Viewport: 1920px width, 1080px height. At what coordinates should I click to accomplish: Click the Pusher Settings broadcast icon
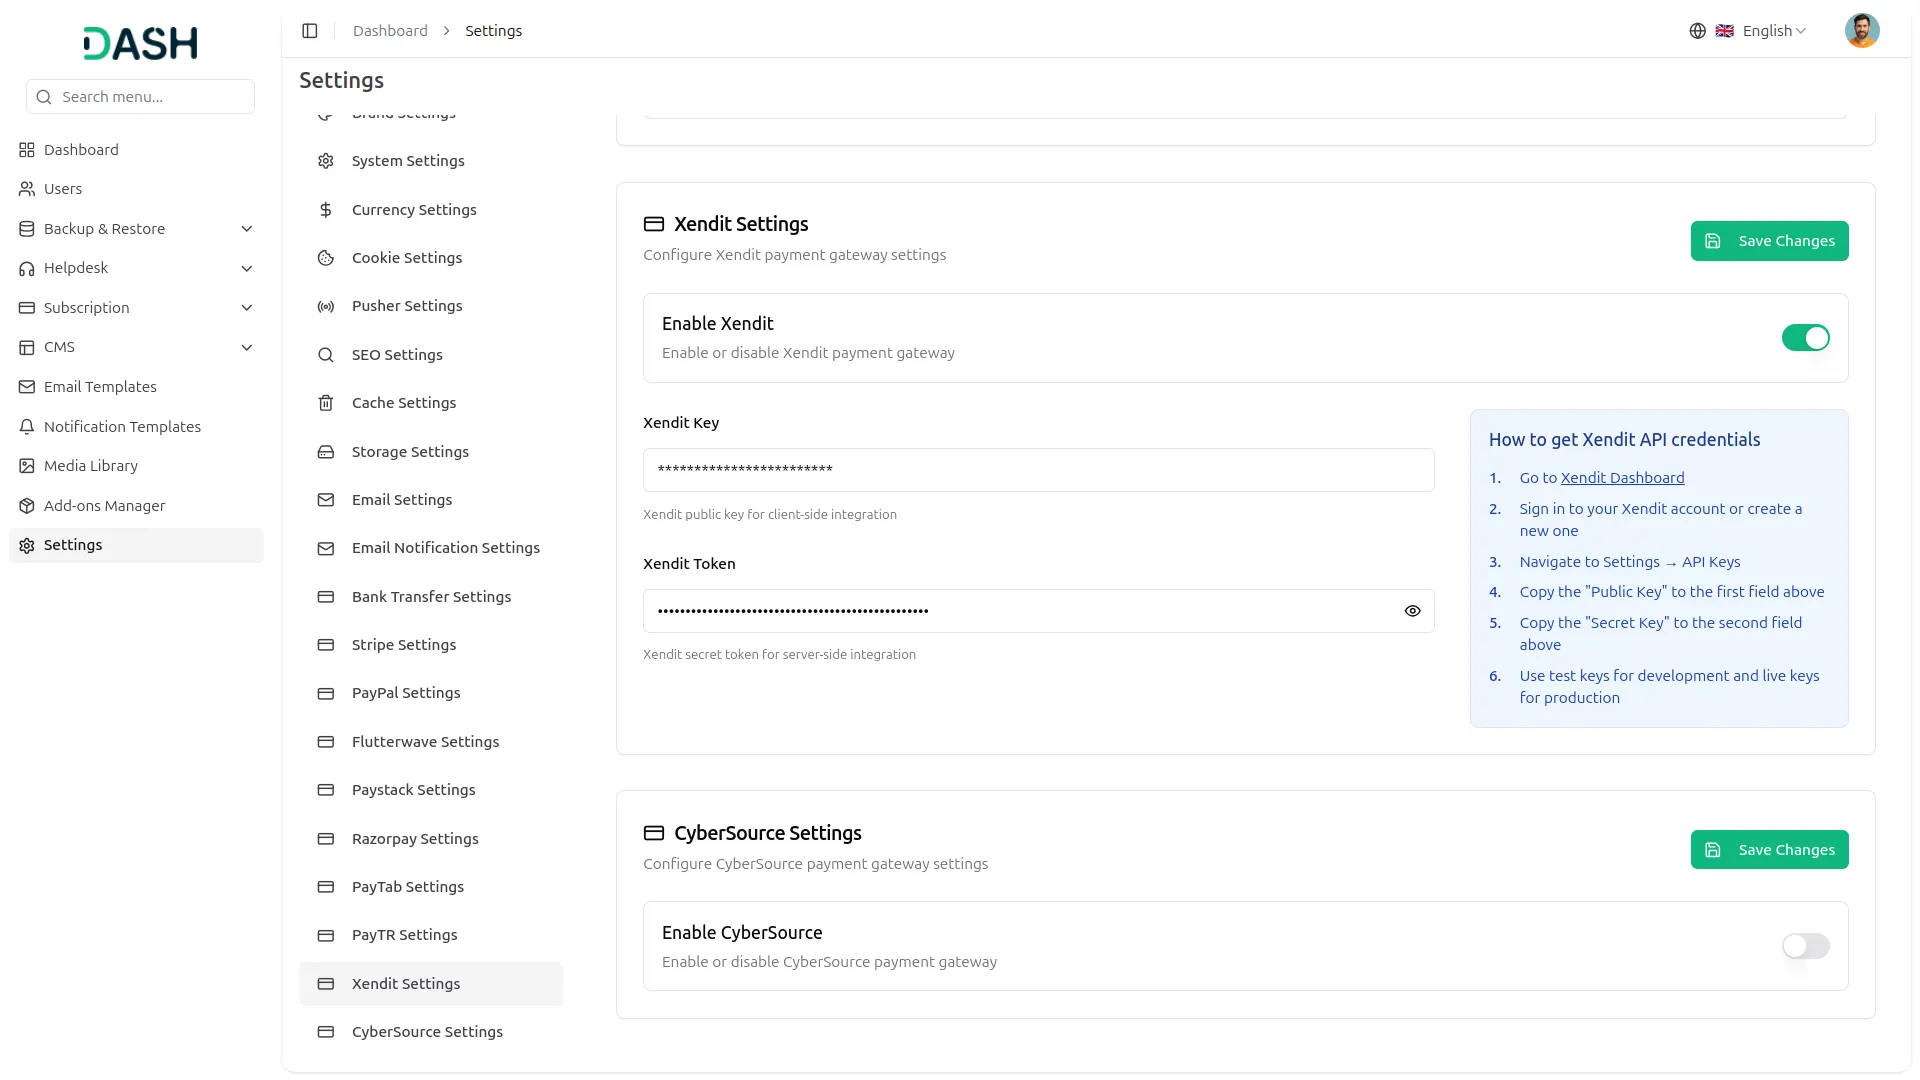coord(326,306)
